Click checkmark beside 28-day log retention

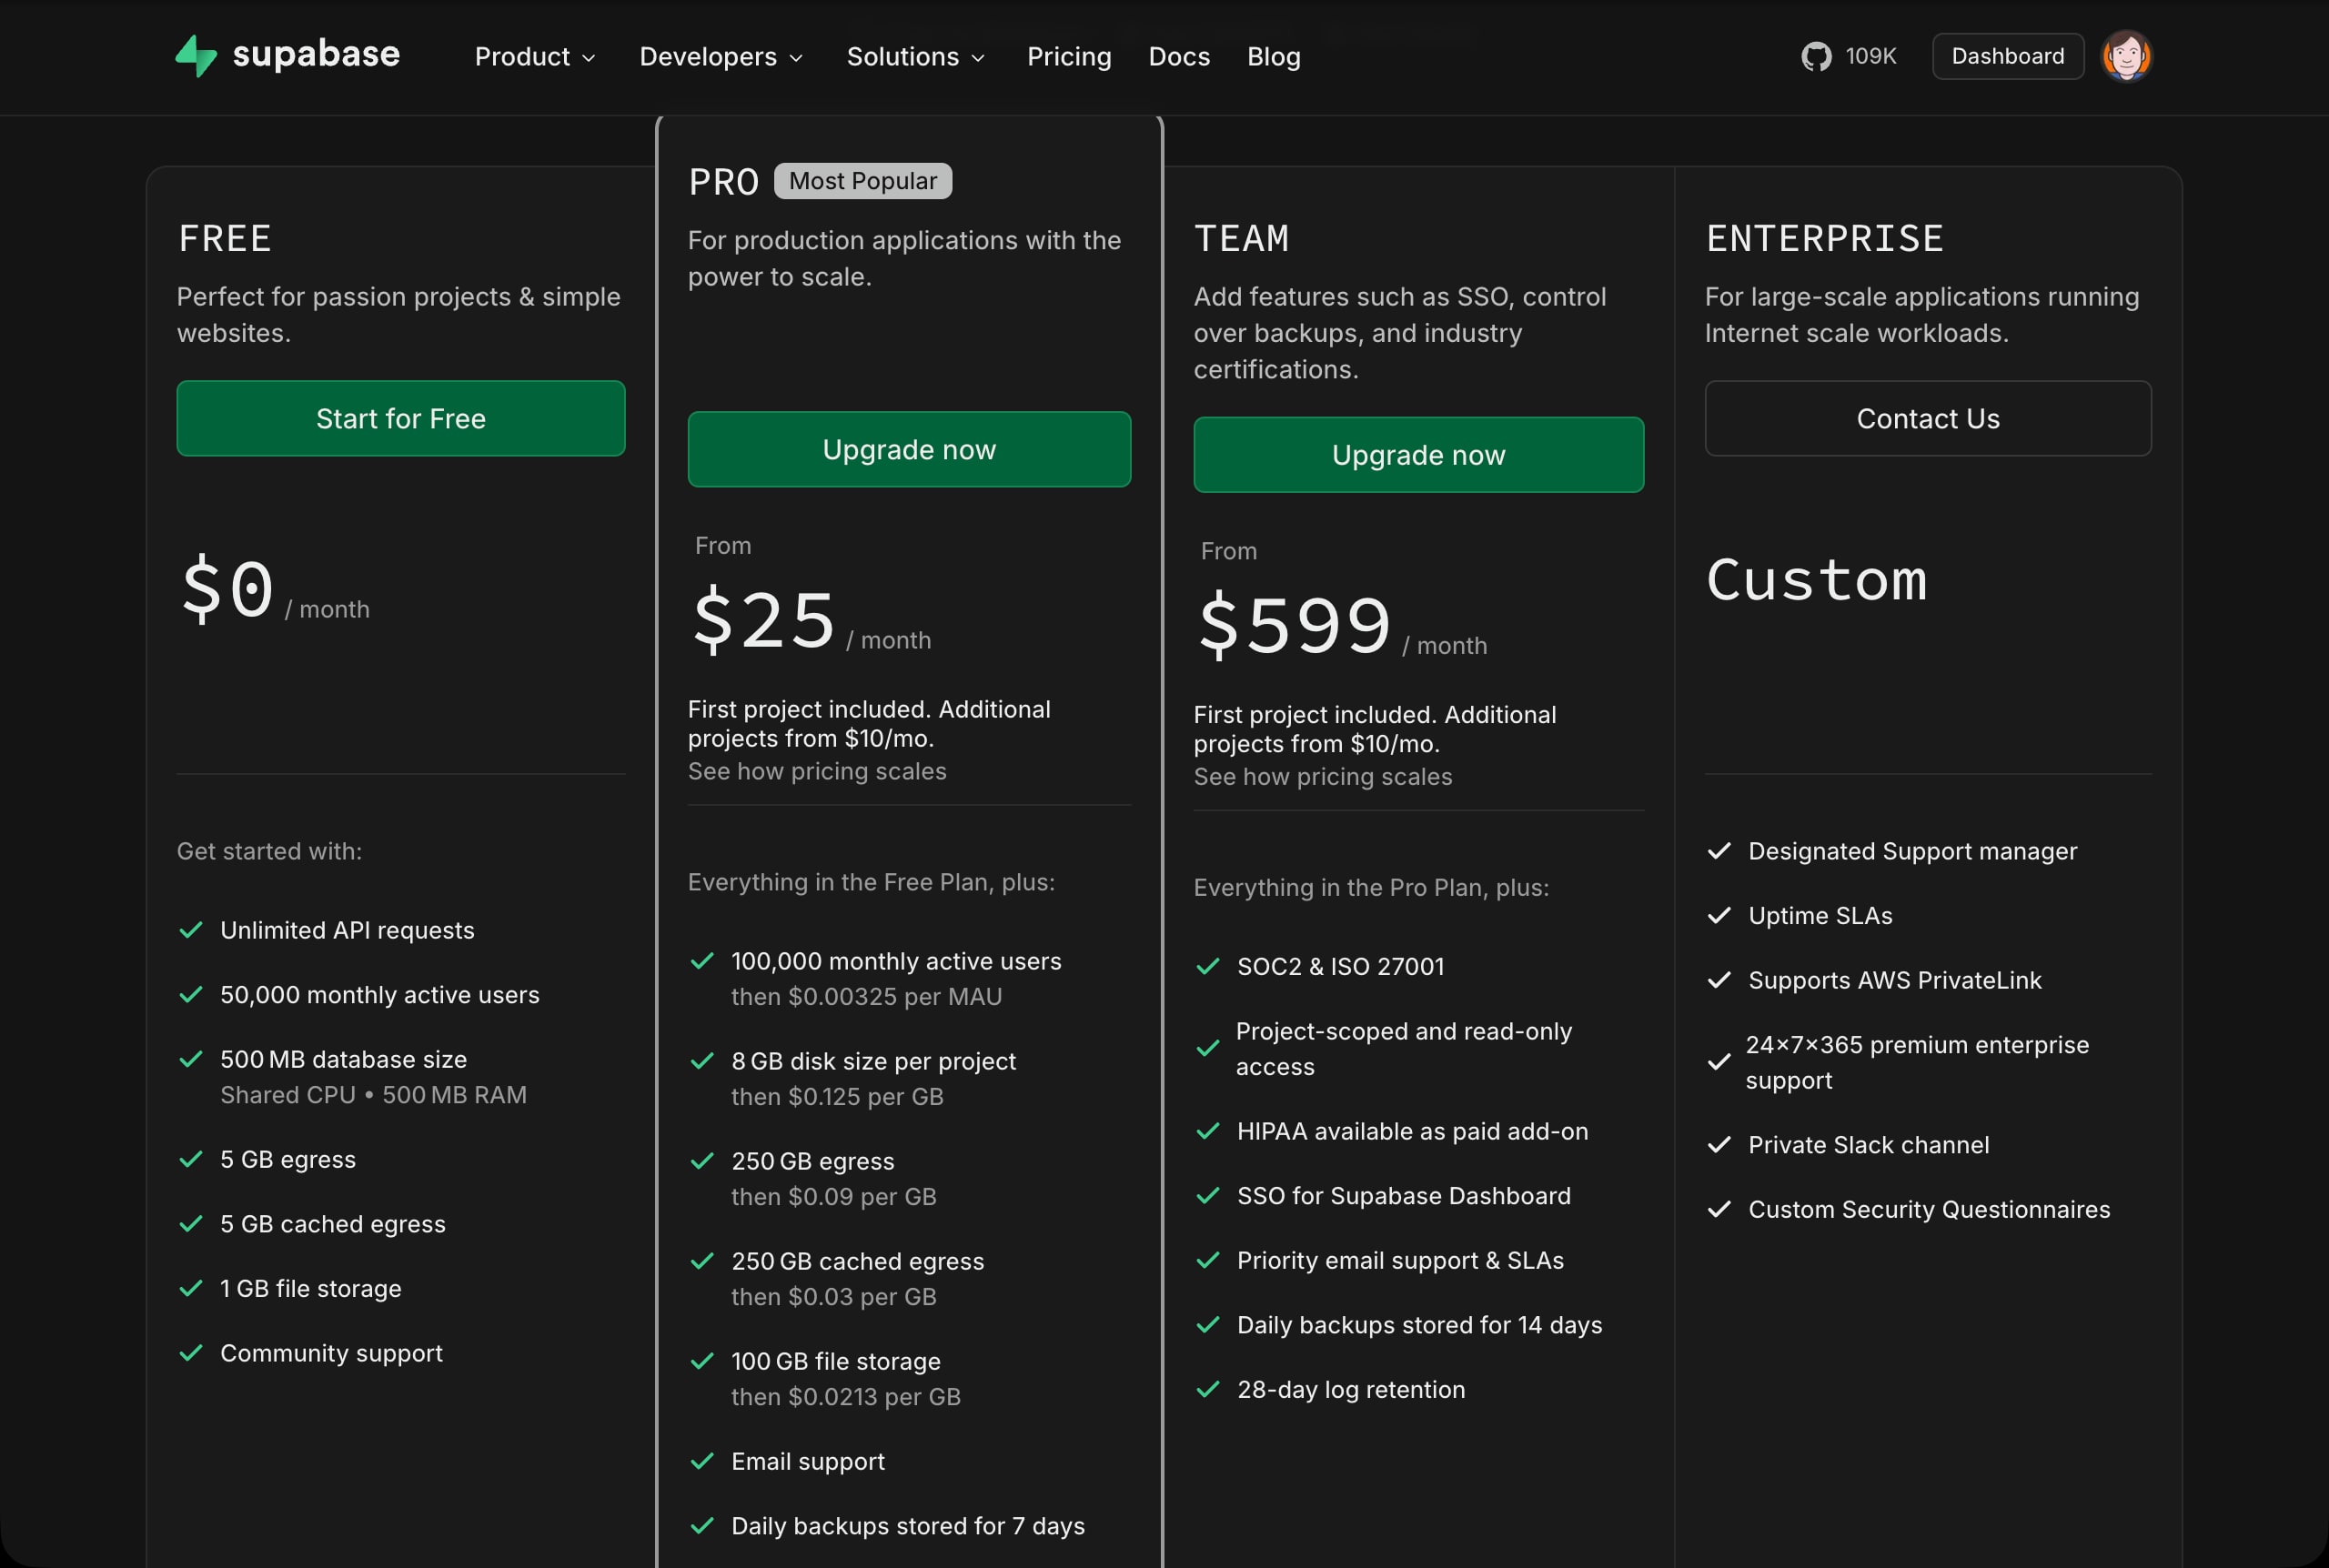tap(1208, 1389)
